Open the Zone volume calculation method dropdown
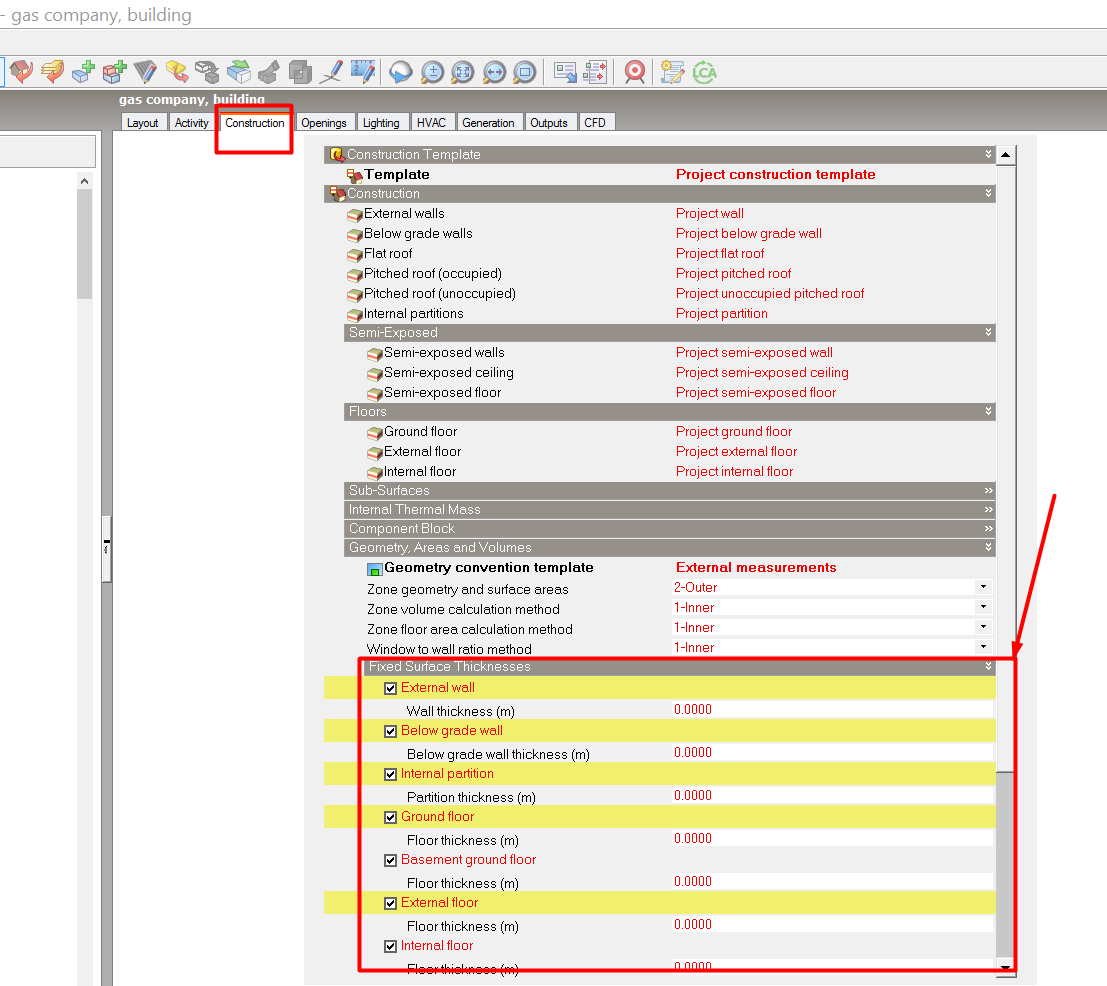This screenshot has height=986, width=1107. click(x=983, y=607)
